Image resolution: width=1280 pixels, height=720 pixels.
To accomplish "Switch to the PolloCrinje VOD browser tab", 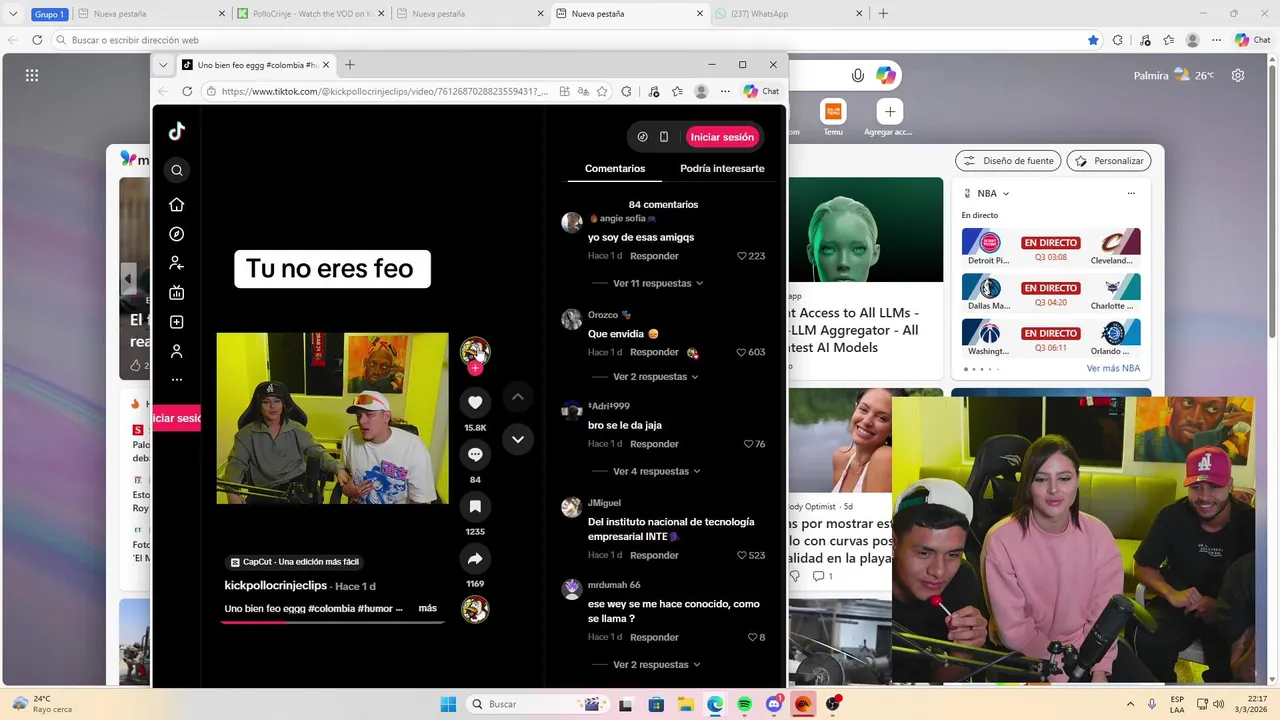I will click(310, 14).
